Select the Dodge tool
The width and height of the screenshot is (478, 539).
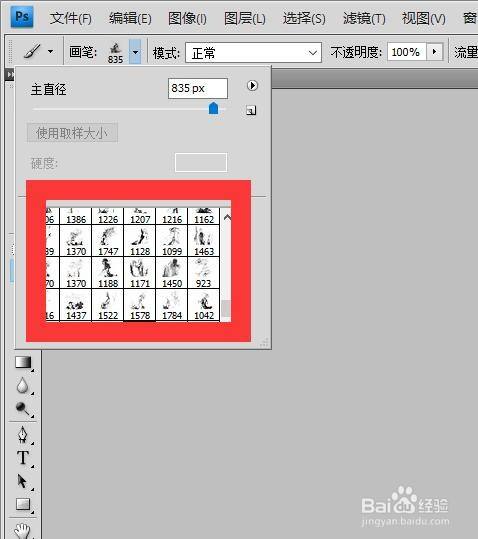23,409
